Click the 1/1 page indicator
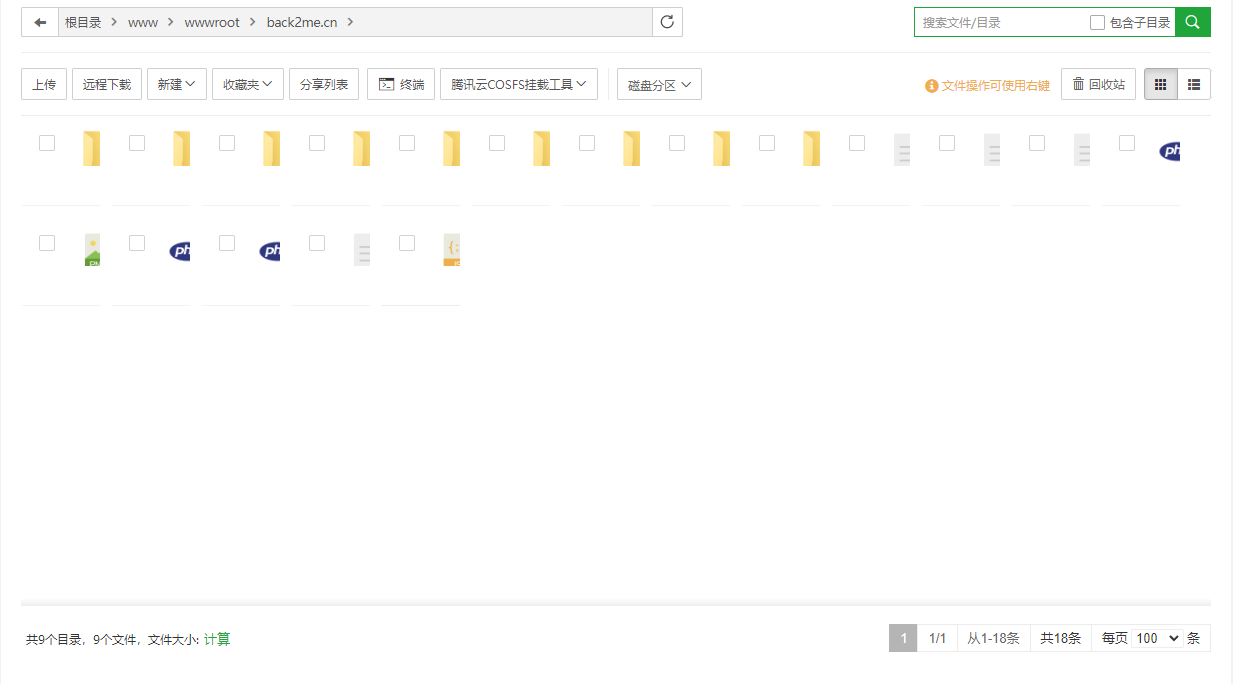 tap(937, 638)
